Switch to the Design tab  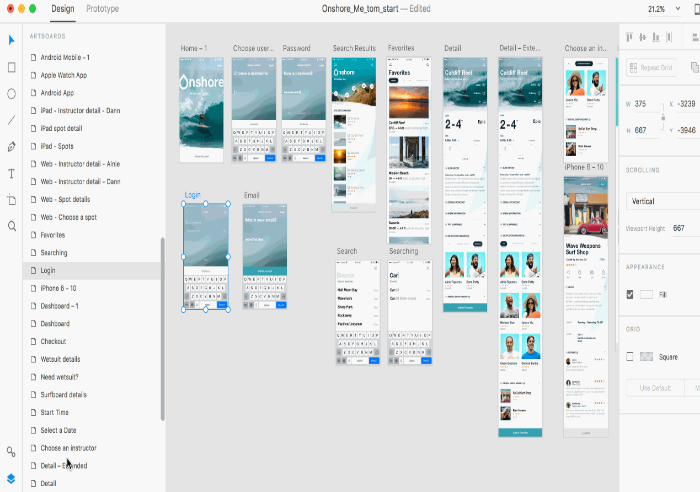coord(63,8)
